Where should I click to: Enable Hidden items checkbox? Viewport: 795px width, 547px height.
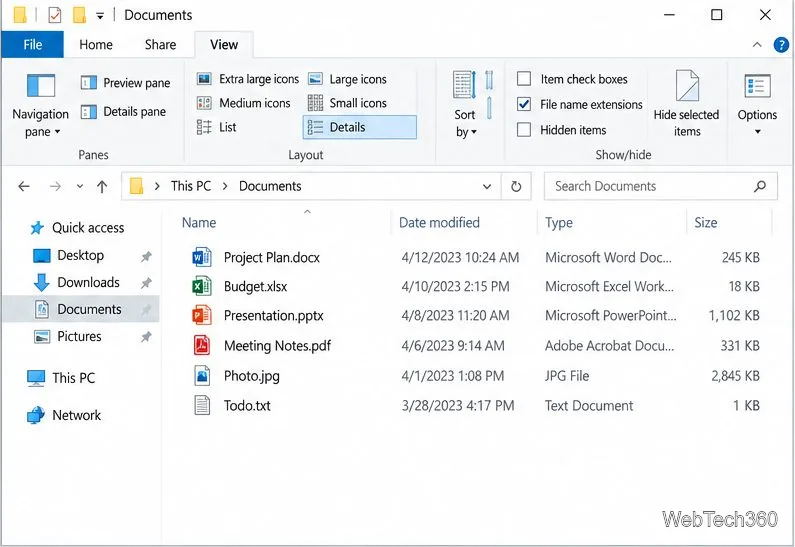(524, 130)
